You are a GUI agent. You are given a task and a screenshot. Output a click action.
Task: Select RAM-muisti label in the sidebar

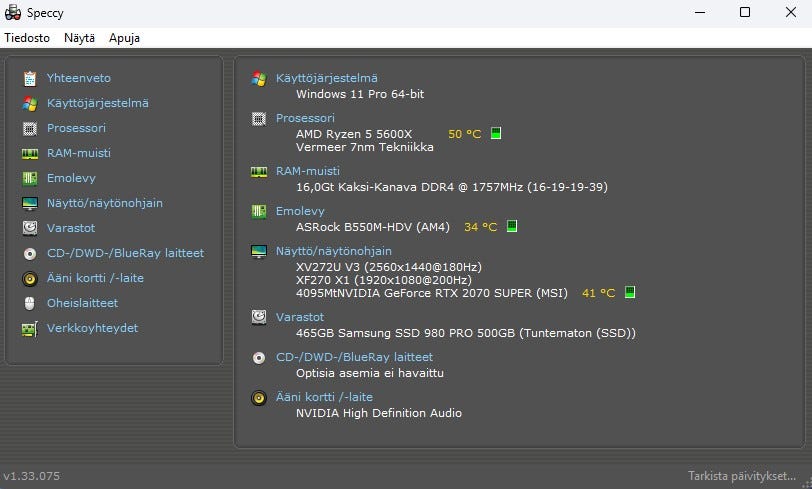pyautogui.click(x=79, y=153)
